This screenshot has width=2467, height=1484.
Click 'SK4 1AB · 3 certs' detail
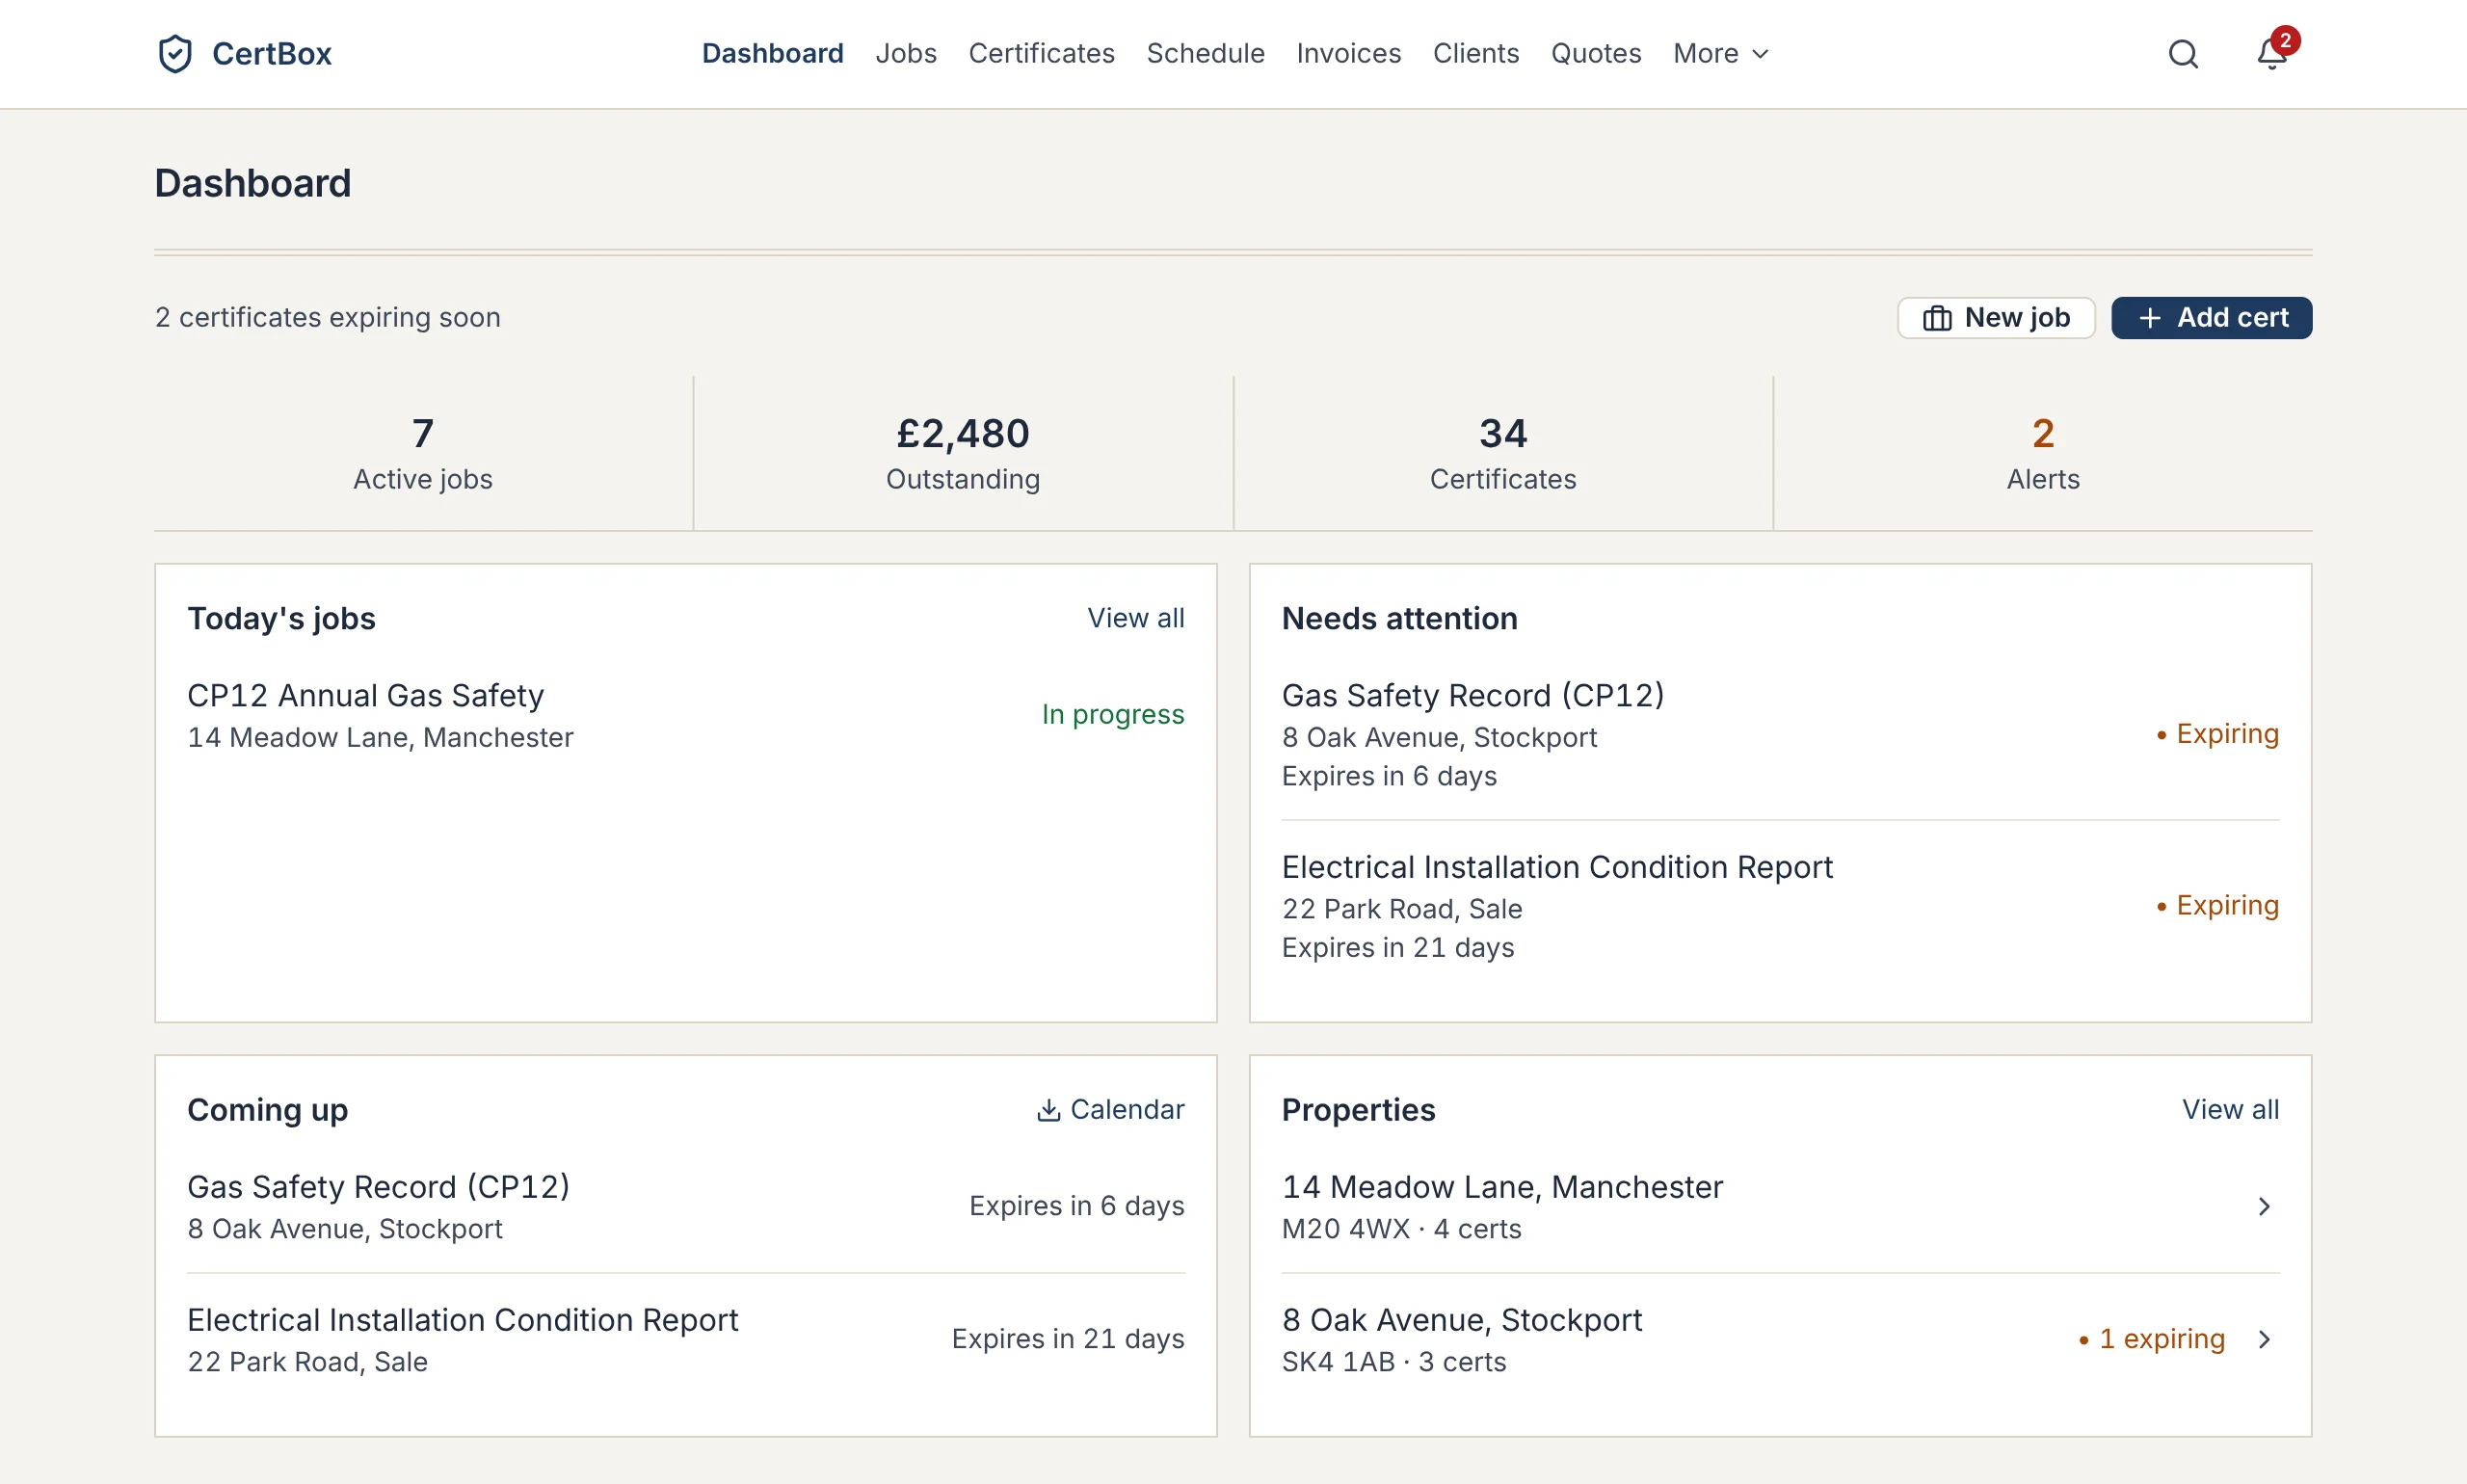(1394, 1362)
